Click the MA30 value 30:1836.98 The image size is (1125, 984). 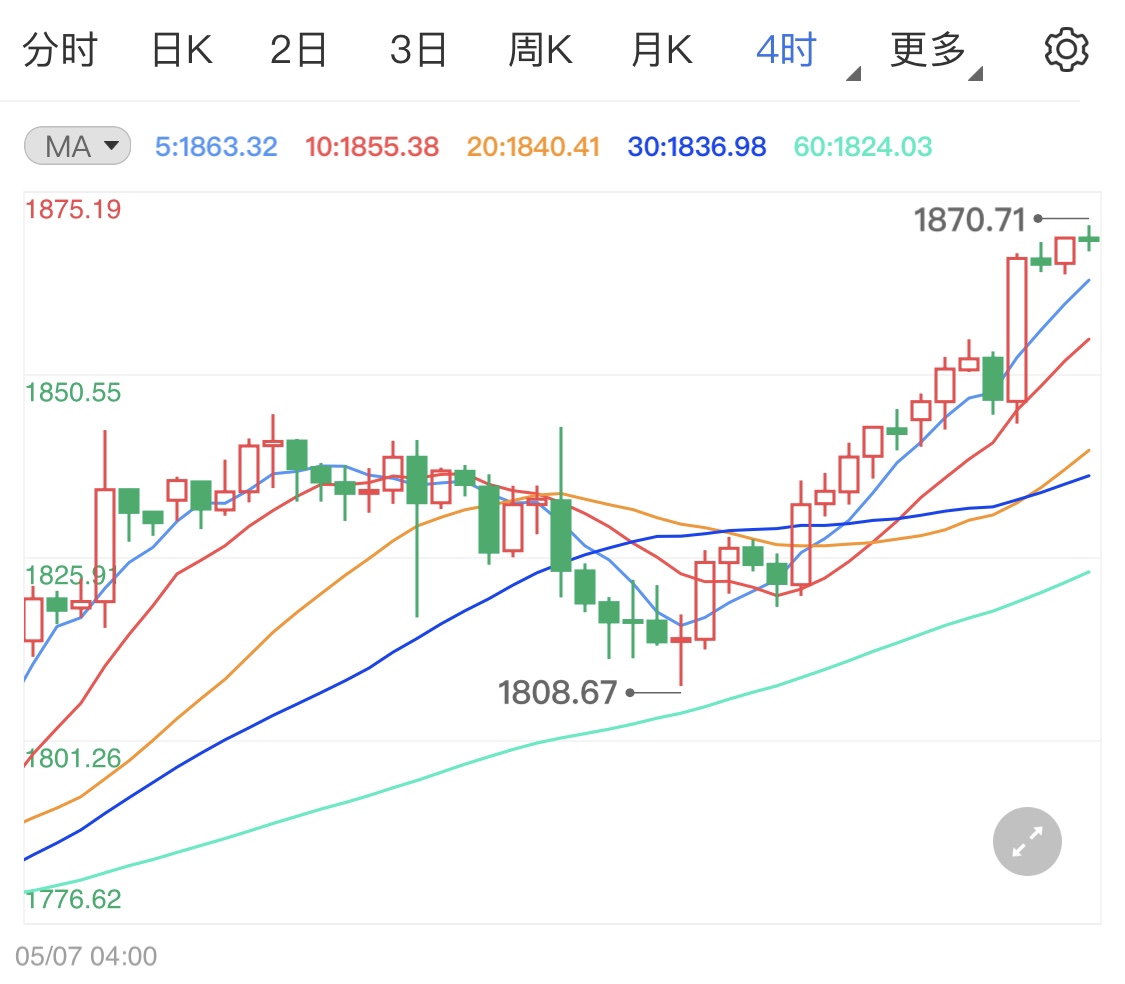click(x=697, y=146)
